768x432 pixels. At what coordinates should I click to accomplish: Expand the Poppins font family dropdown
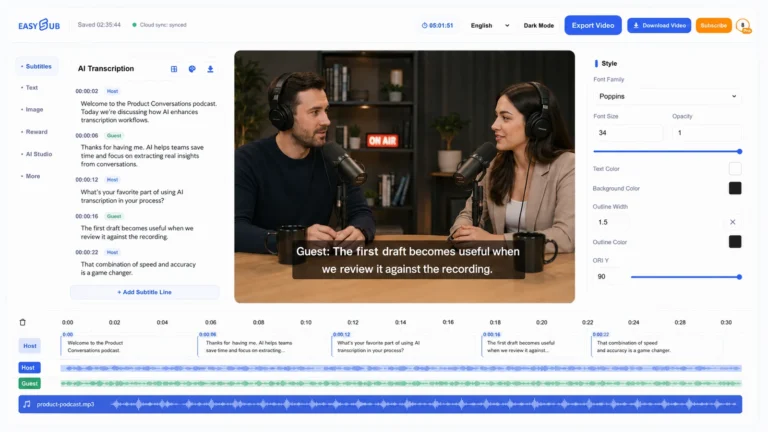point(667,96)
